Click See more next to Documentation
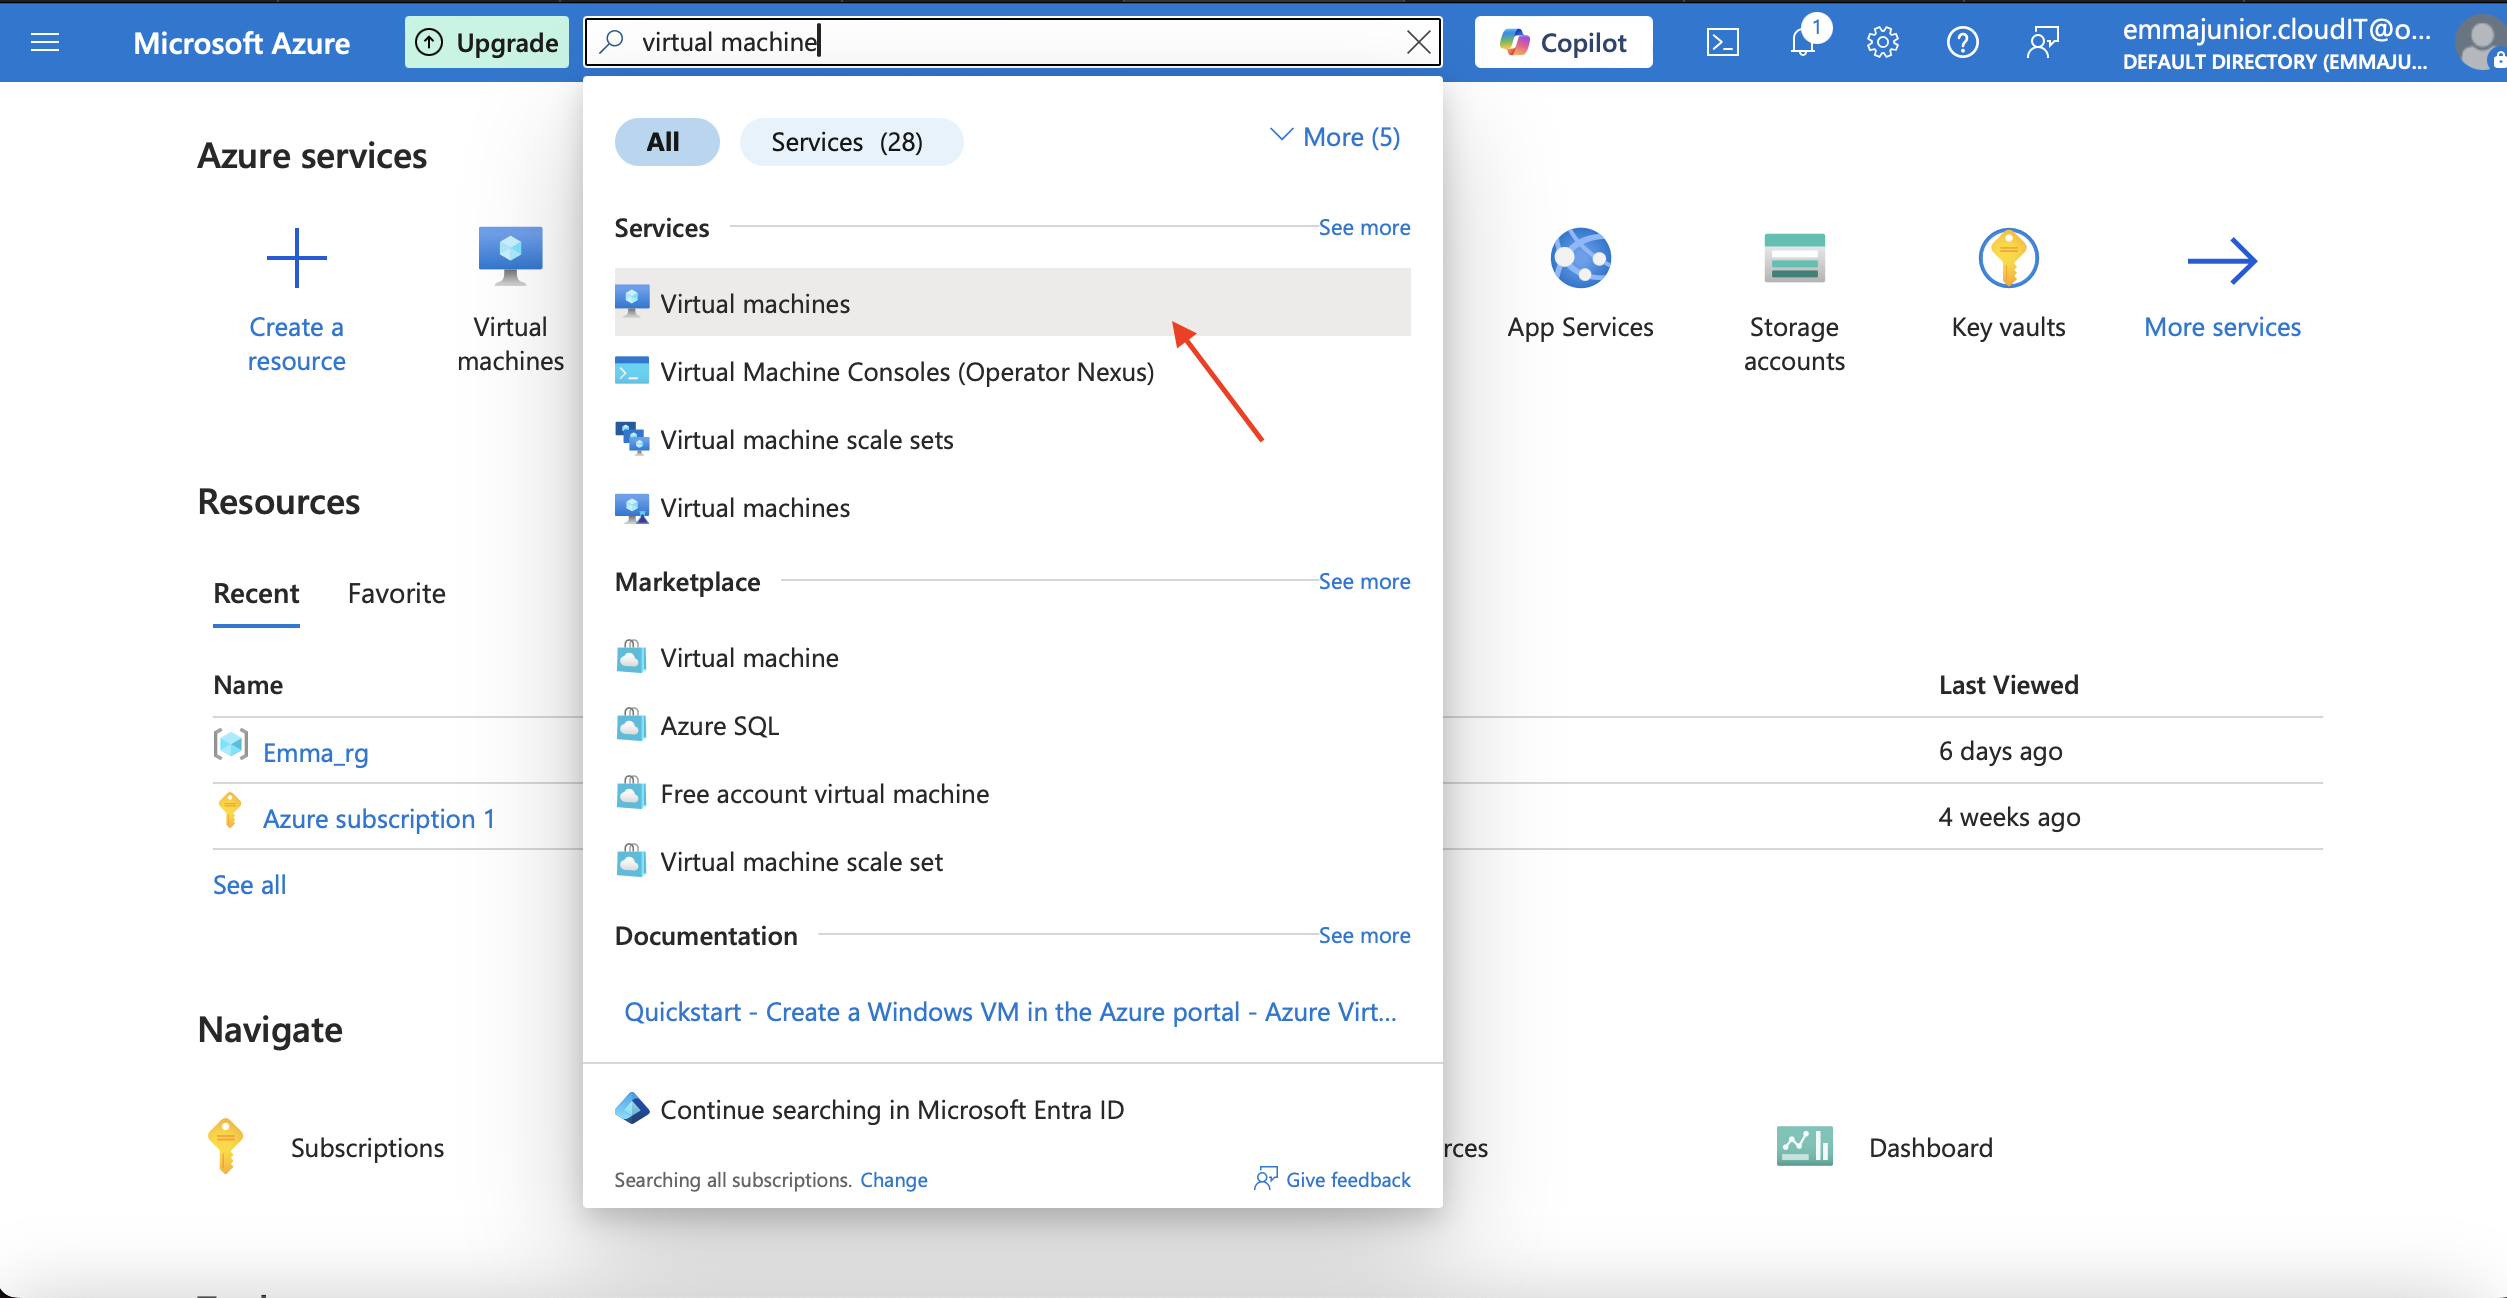The width and height of the screenshot is (2507, 1298). (x=1364, y=935)
